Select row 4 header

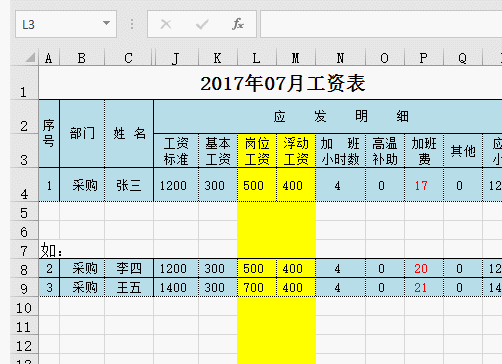coord(24,185)
